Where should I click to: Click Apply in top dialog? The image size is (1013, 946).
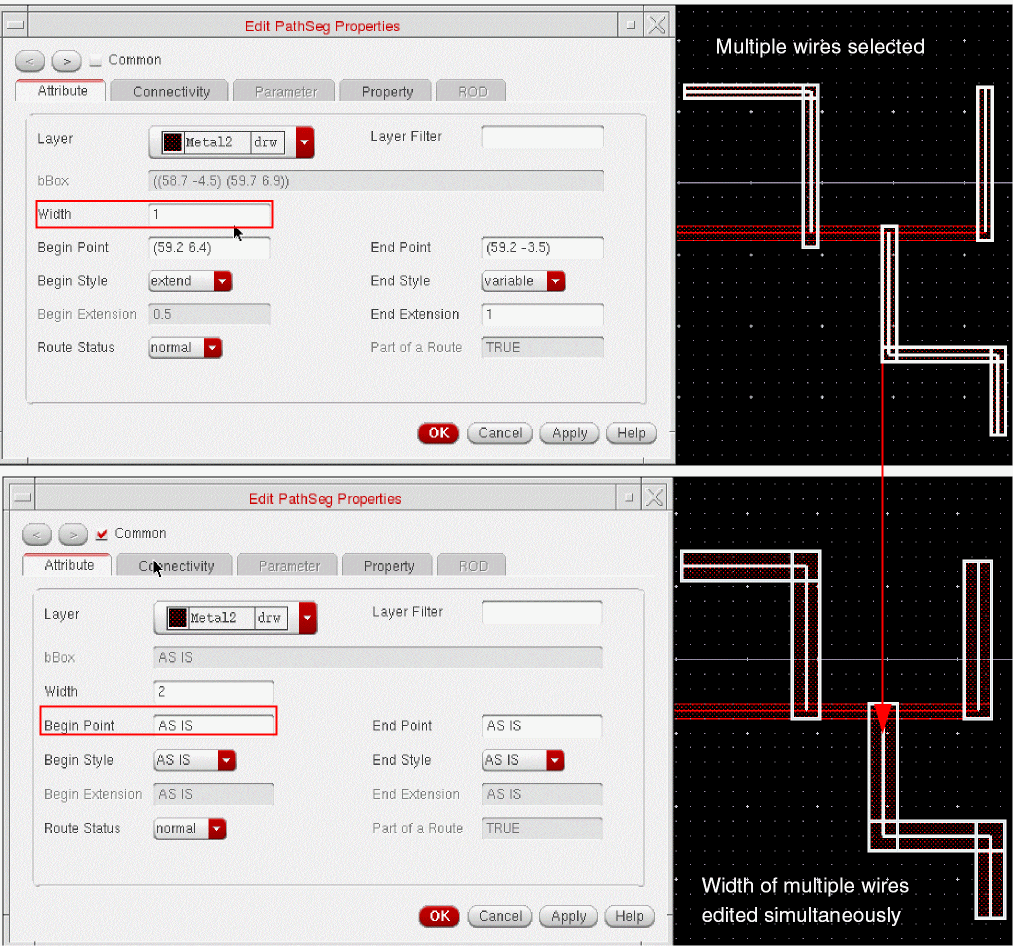[x=569, y=433]
